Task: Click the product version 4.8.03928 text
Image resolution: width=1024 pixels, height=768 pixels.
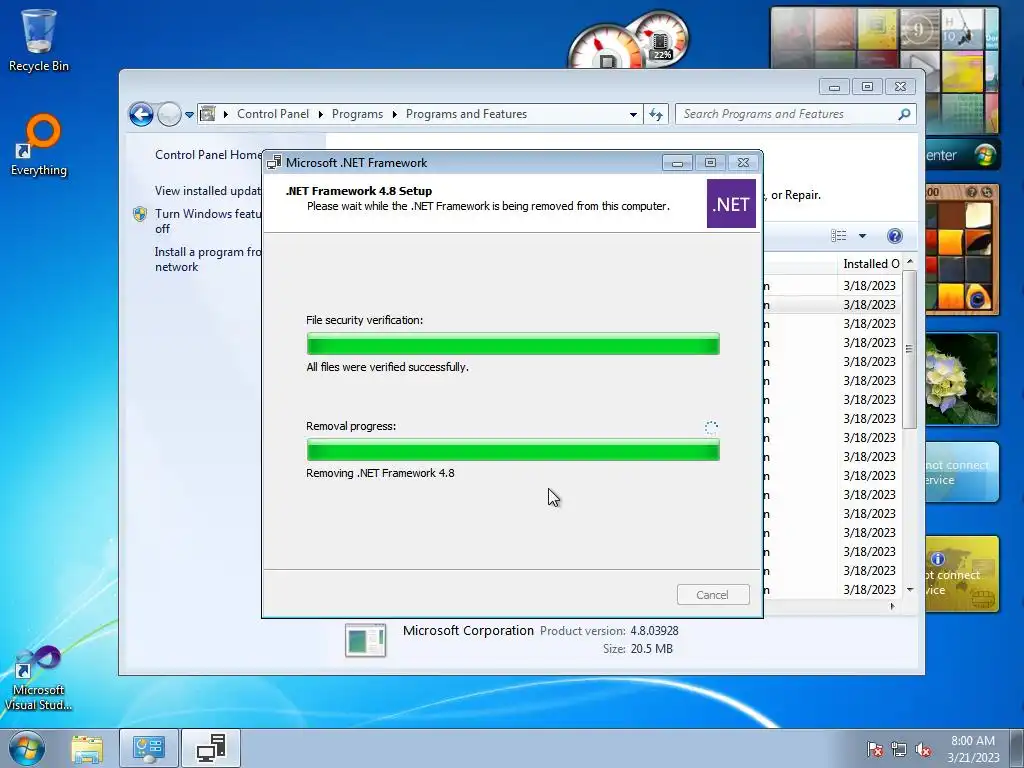Action: coord(654,631)
